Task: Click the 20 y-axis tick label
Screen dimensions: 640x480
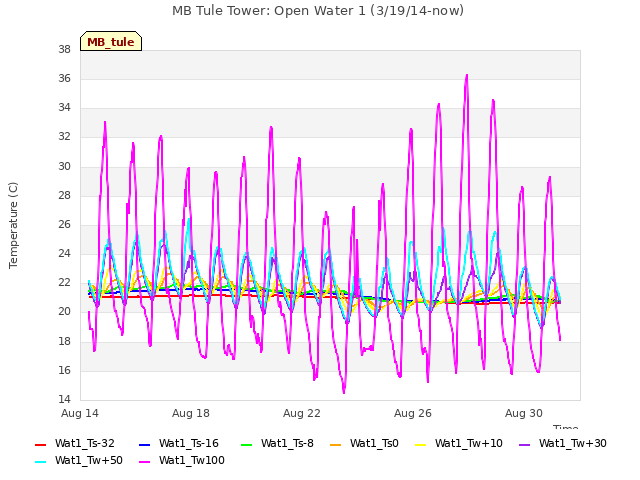Action: point(64,312)
